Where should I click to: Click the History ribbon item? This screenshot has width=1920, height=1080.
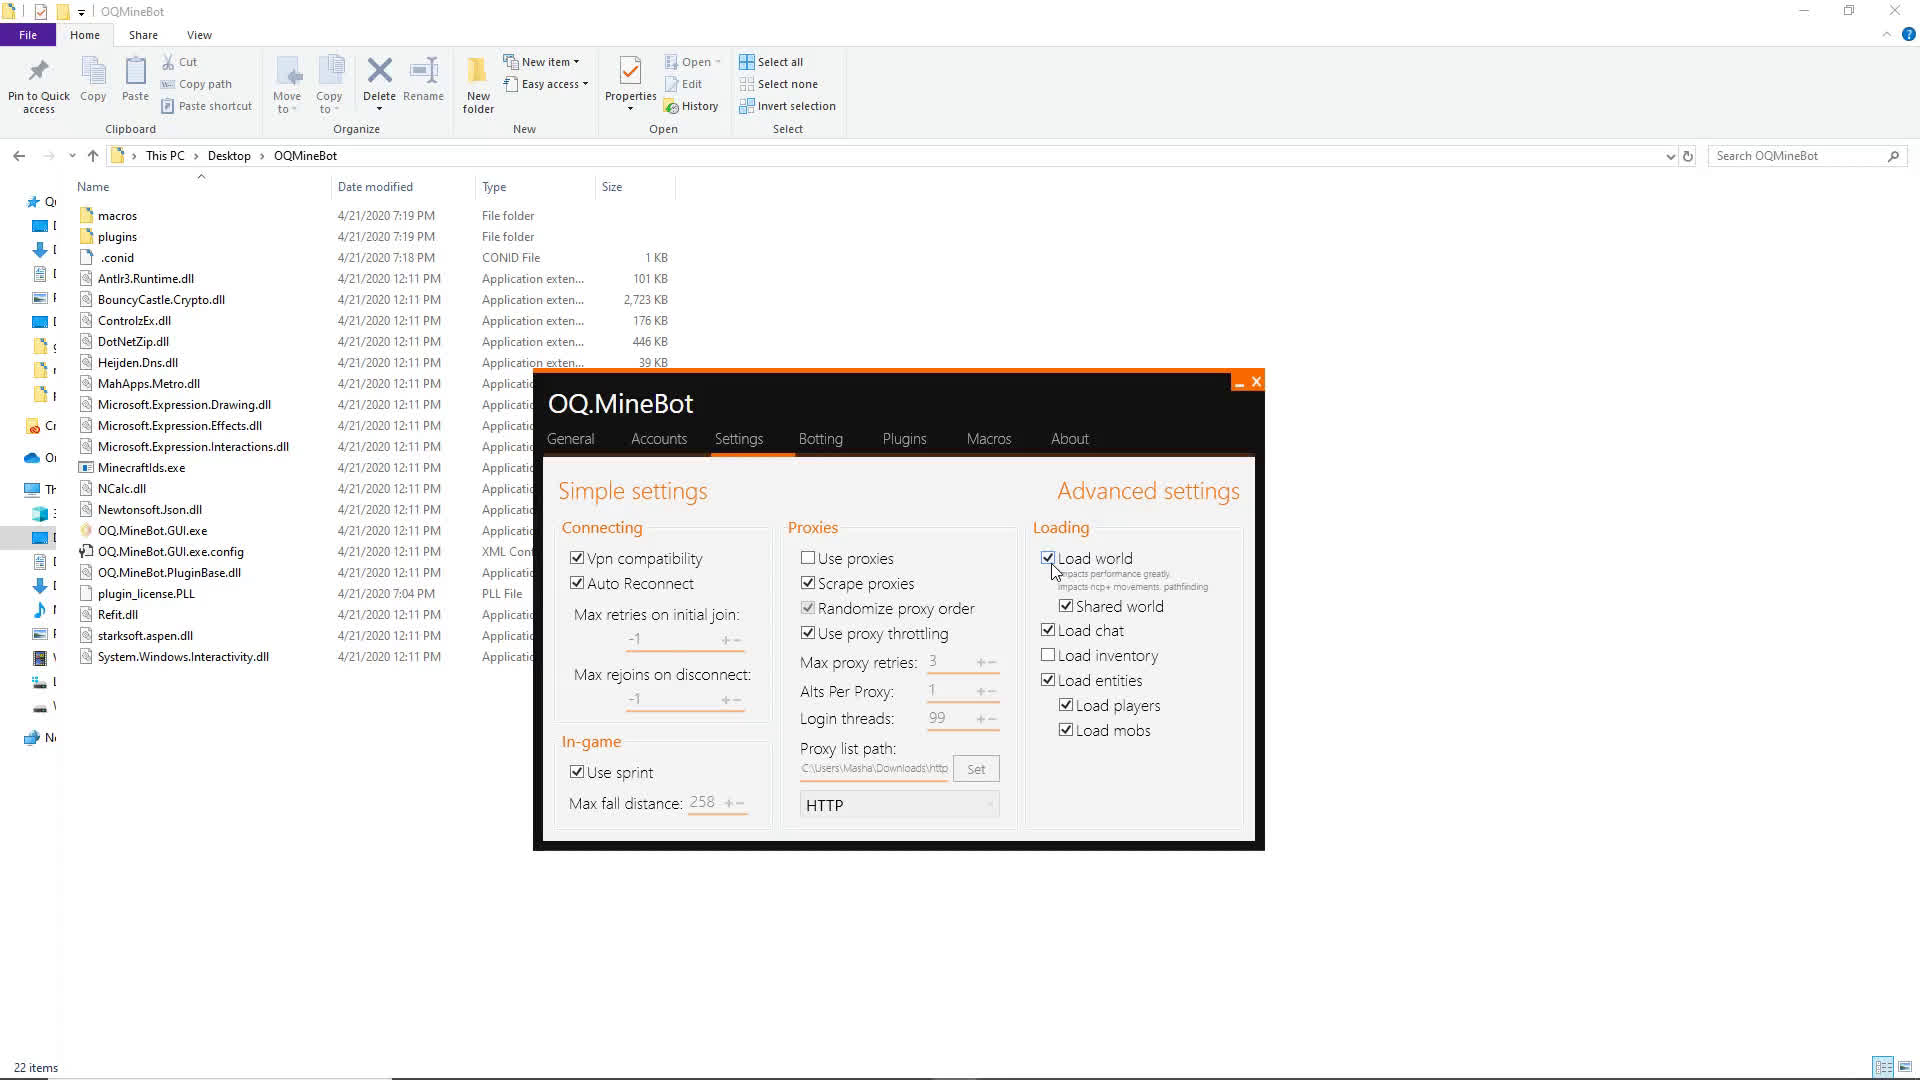point(691,106)
